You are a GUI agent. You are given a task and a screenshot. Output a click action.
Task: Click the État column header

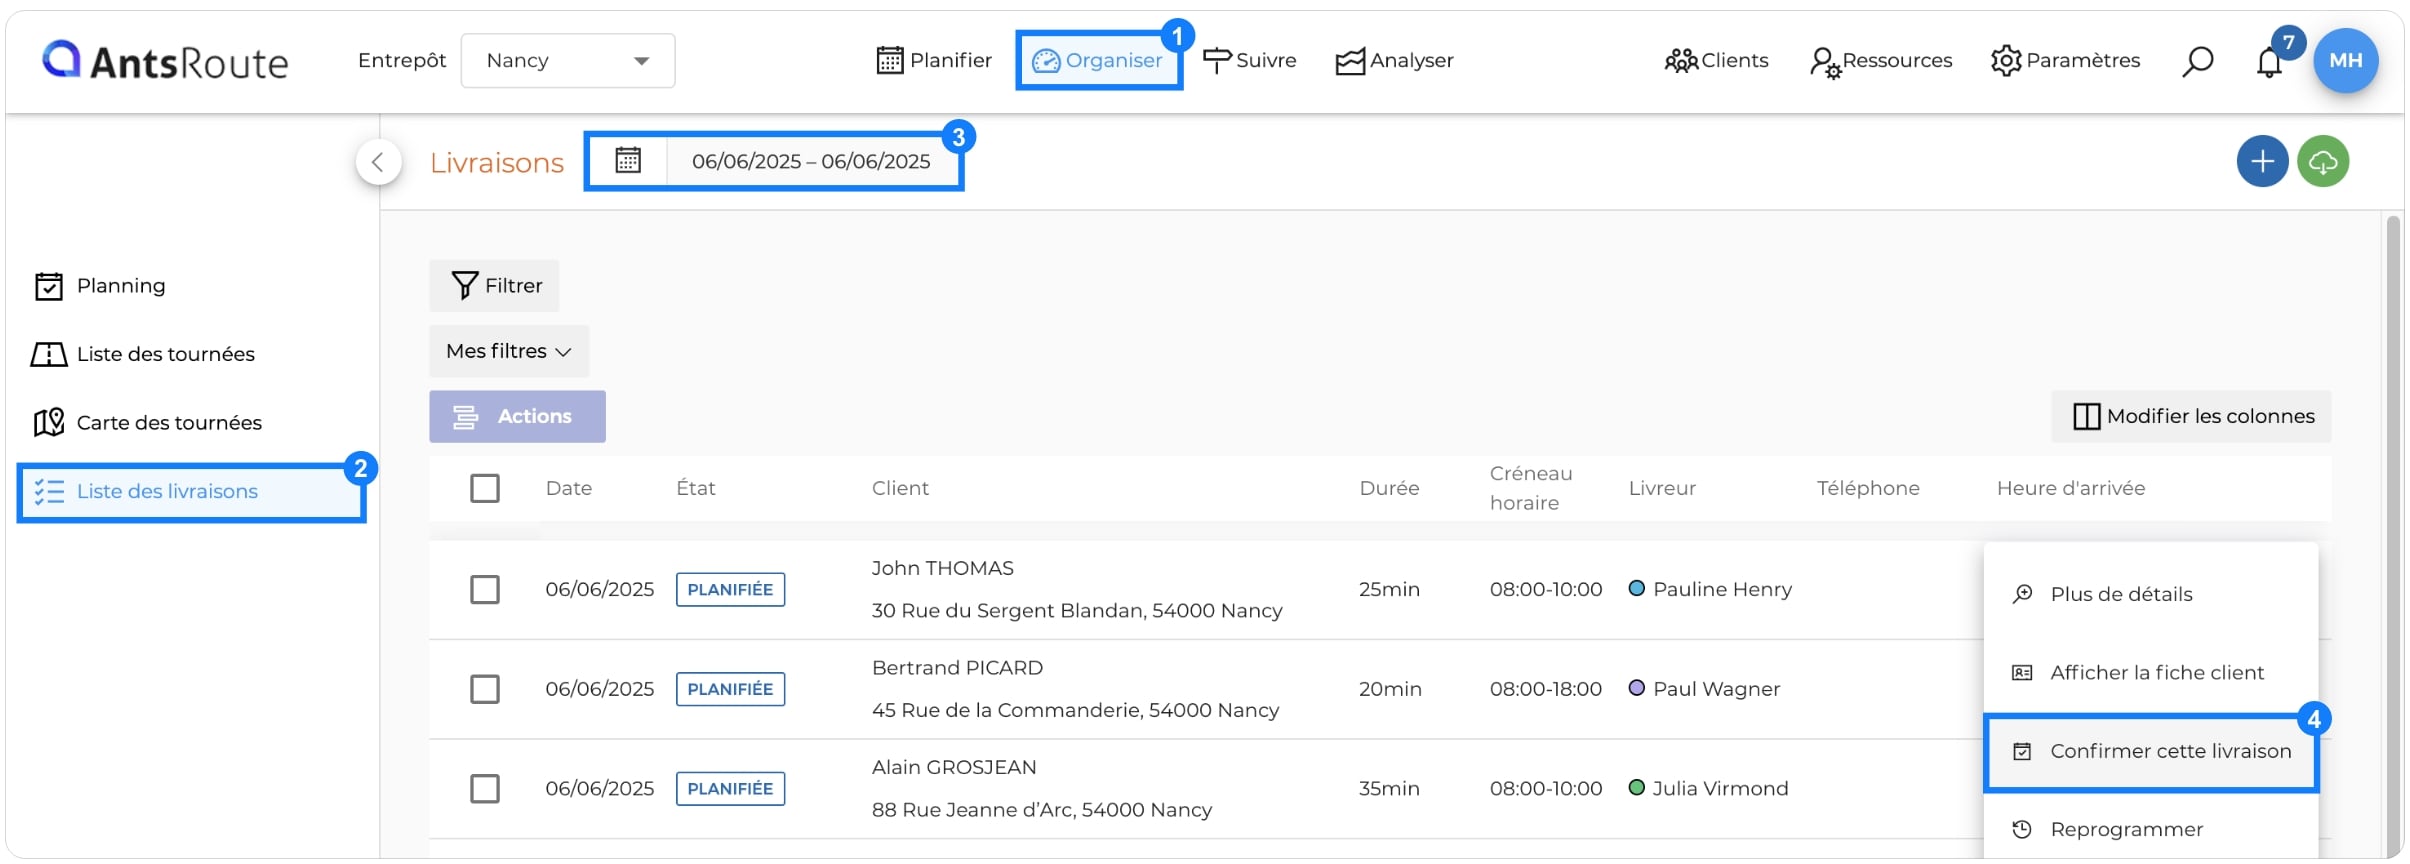pyautogui.click(x=696, y=488)
